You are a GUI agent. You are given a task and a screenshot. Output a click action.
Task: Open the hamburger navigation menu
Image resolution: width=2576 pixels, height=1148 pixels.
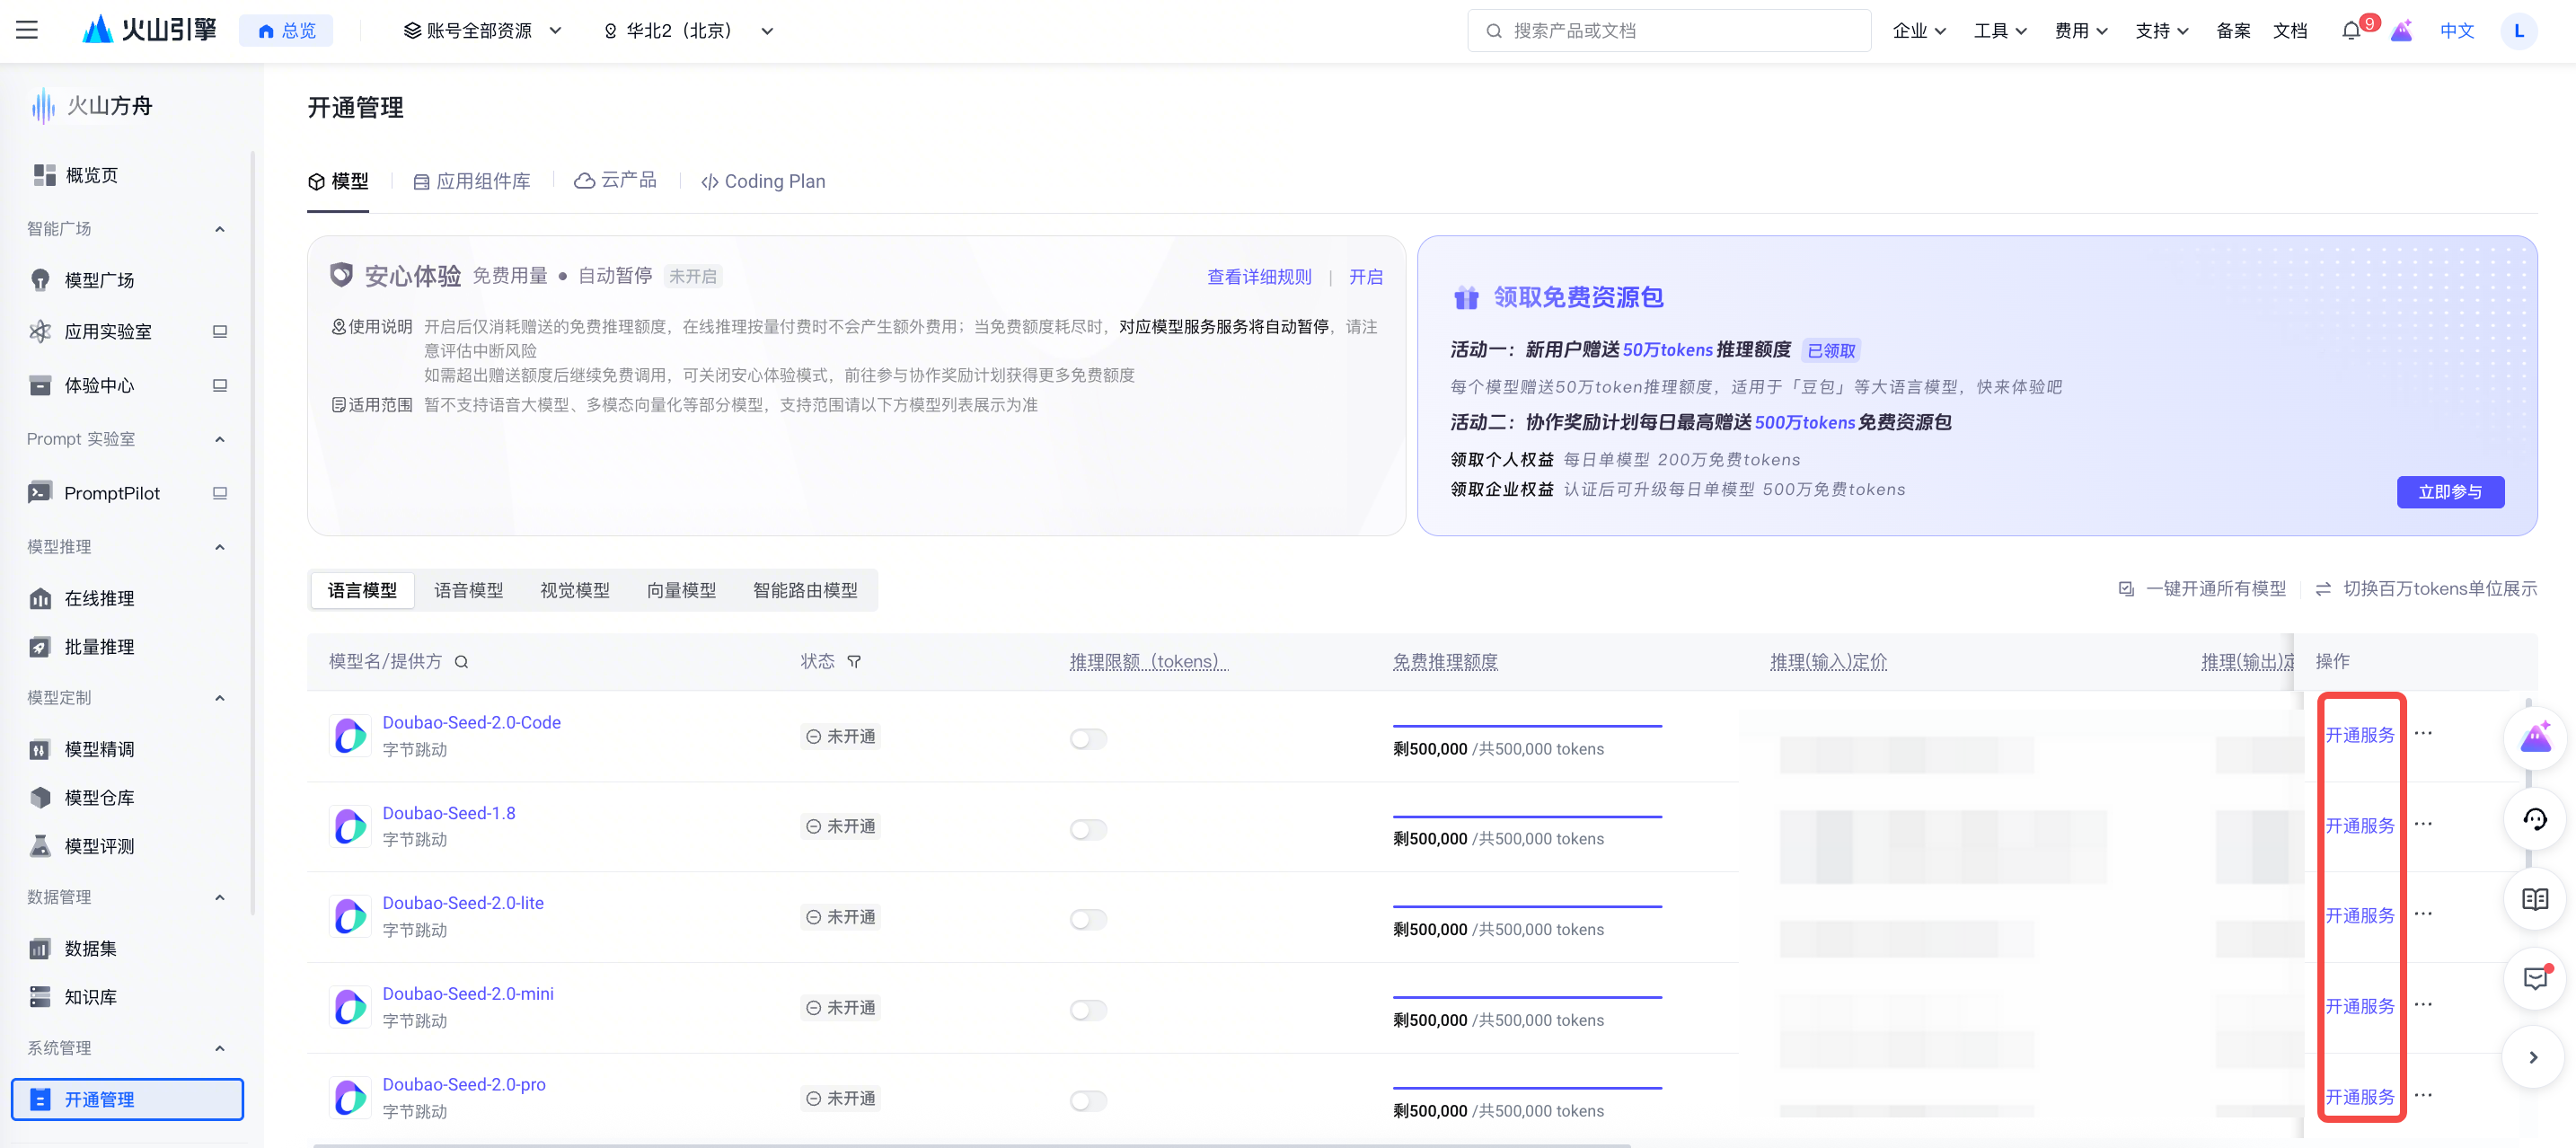pos(27,30)
